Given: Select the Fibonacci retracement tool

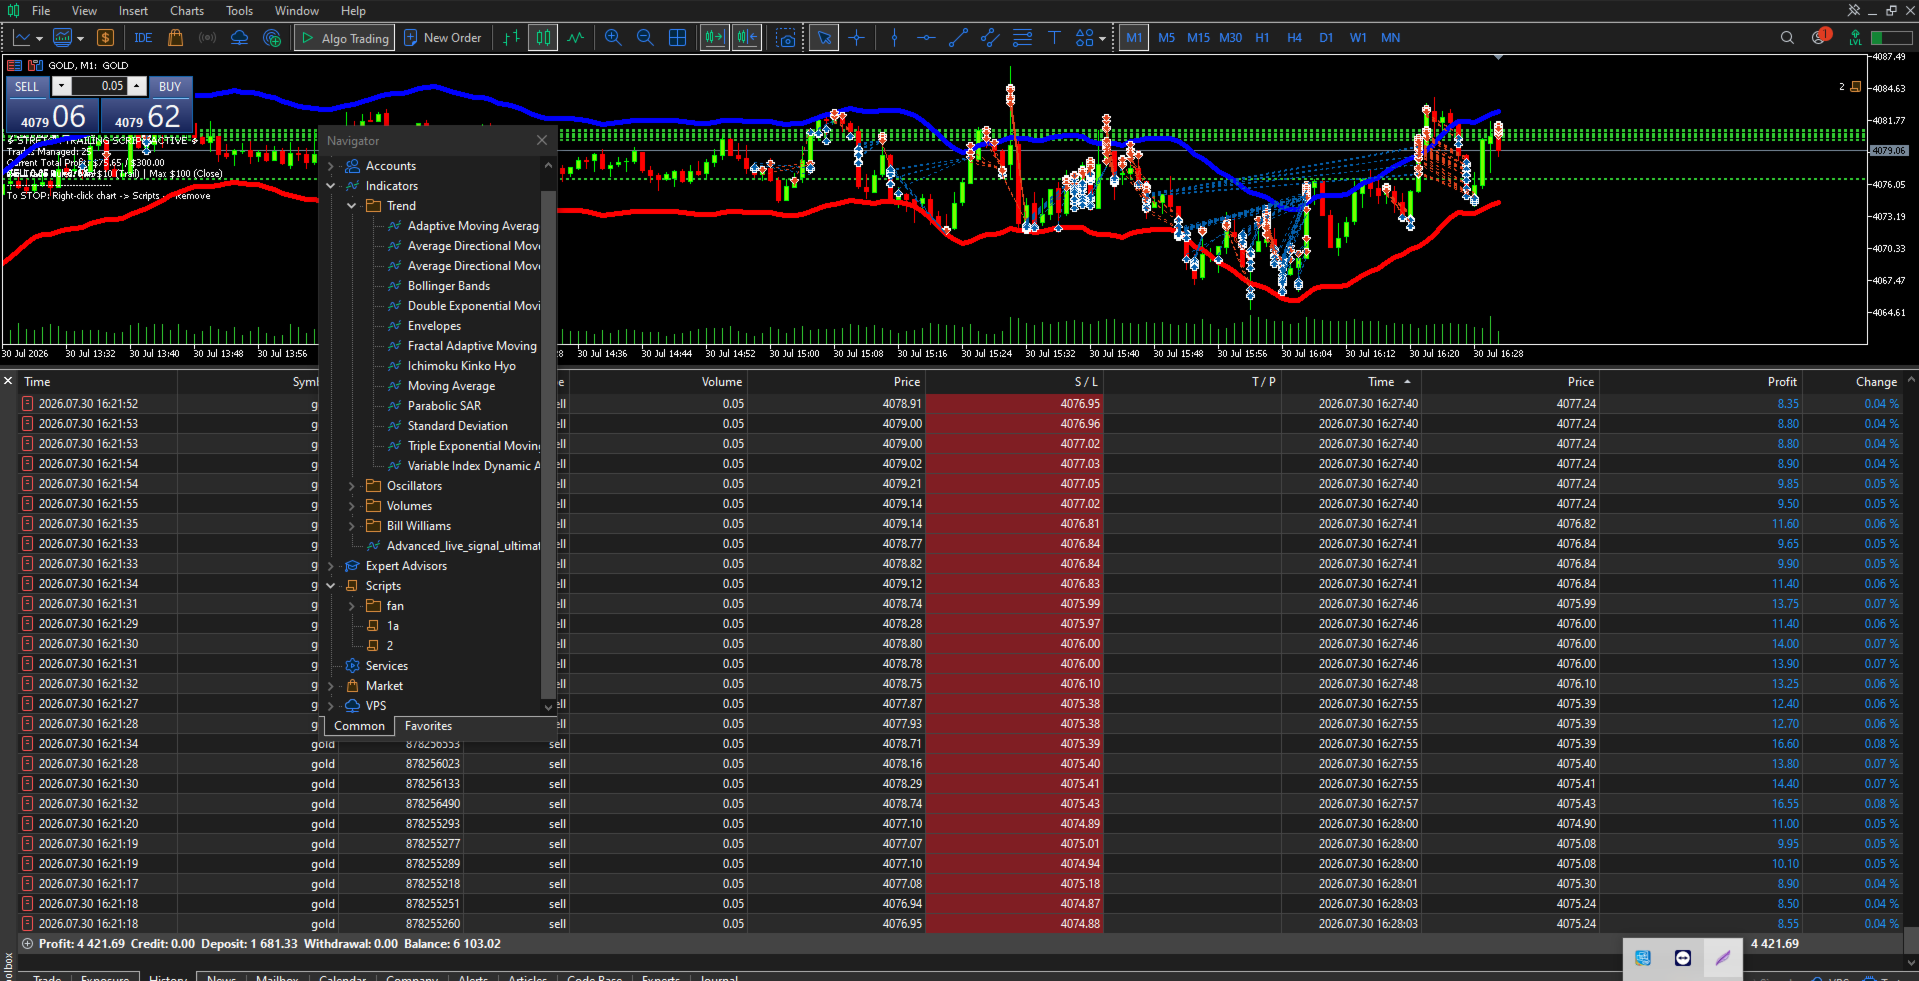Looking at the screenshot, I should click(x=1022, y=38).
